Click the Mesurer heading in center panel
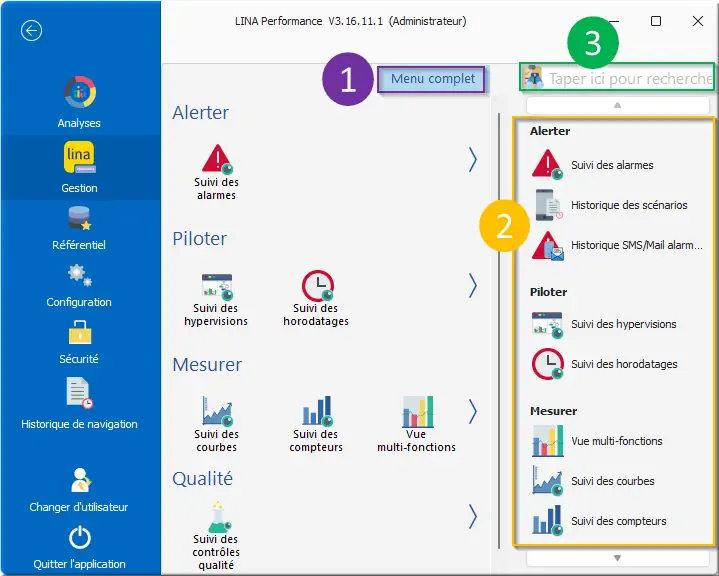 (x=207, y=365)
